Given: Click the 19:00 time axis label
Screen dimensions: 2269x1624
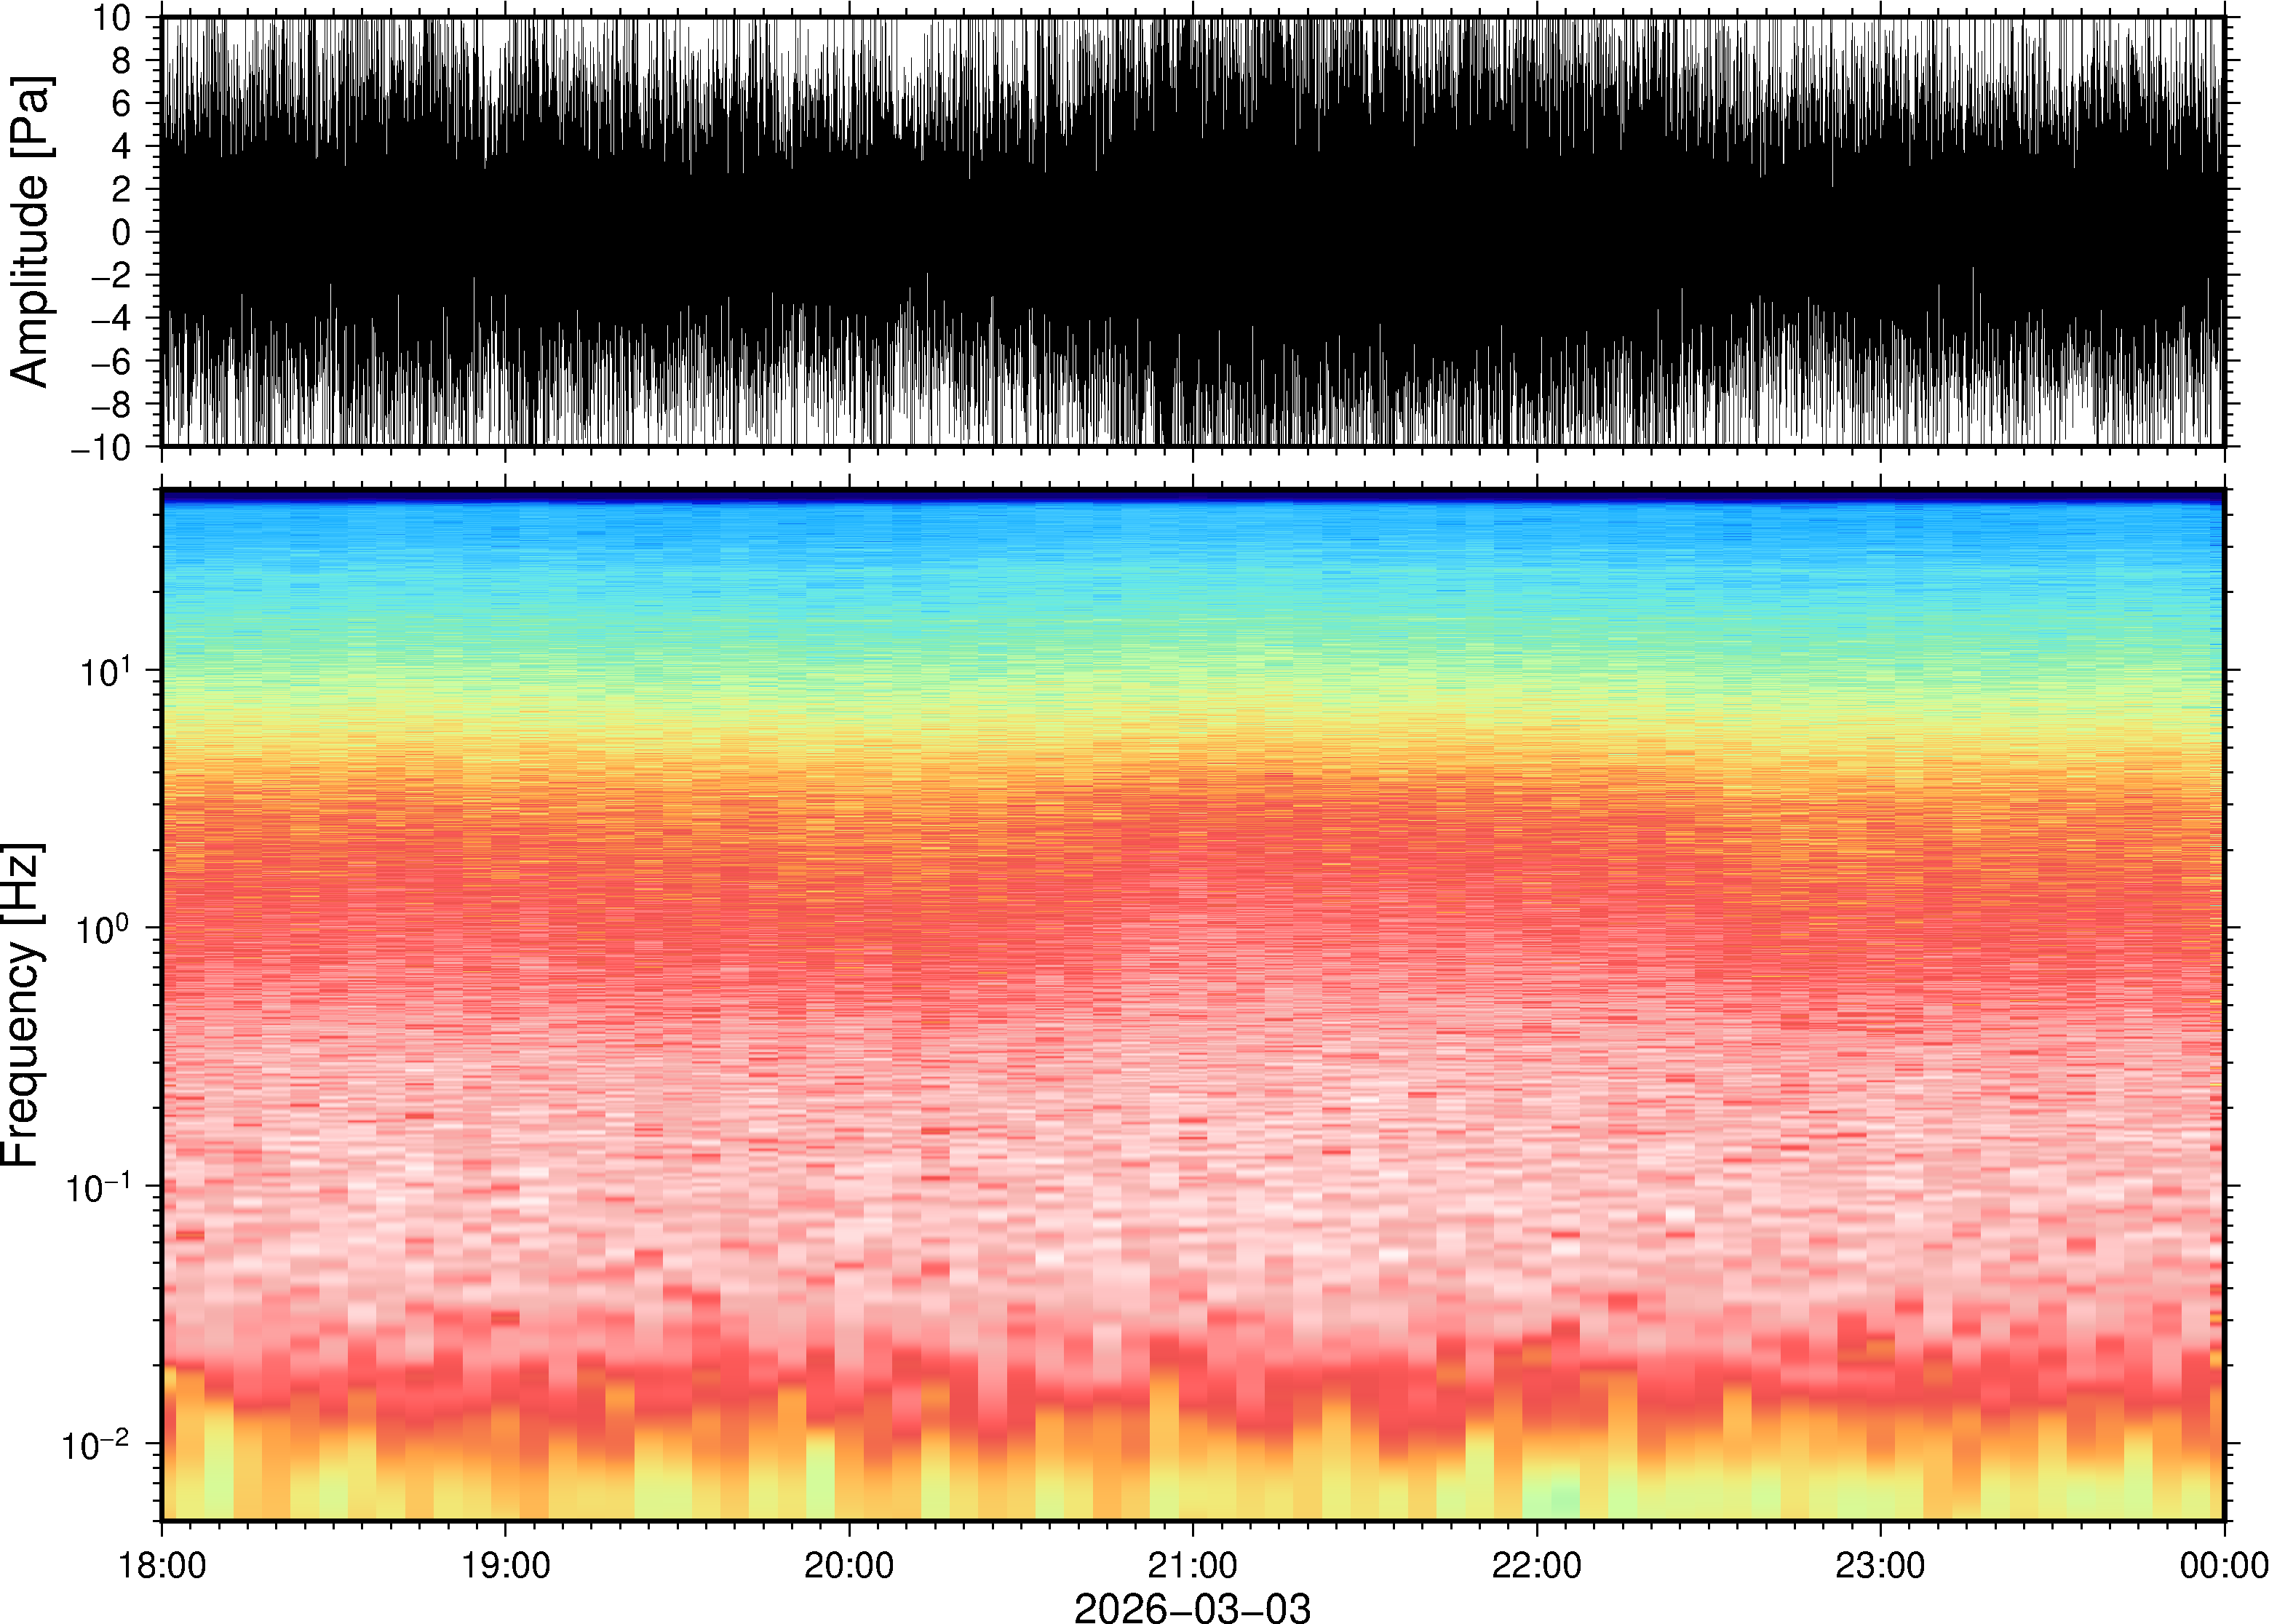Looking at the screenshot, I should [x=505, y=1565].
